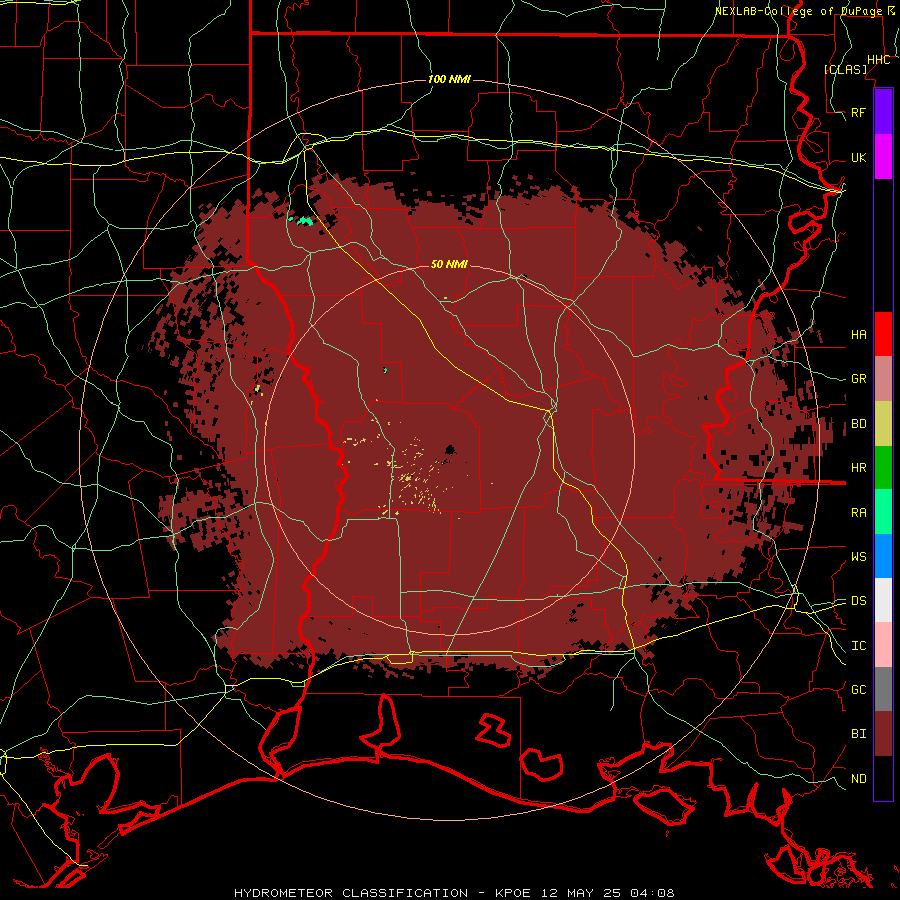Viewport: 900px width, 900px height.
Task: Click the HA red legend swatch
Action: click(883, 334)
